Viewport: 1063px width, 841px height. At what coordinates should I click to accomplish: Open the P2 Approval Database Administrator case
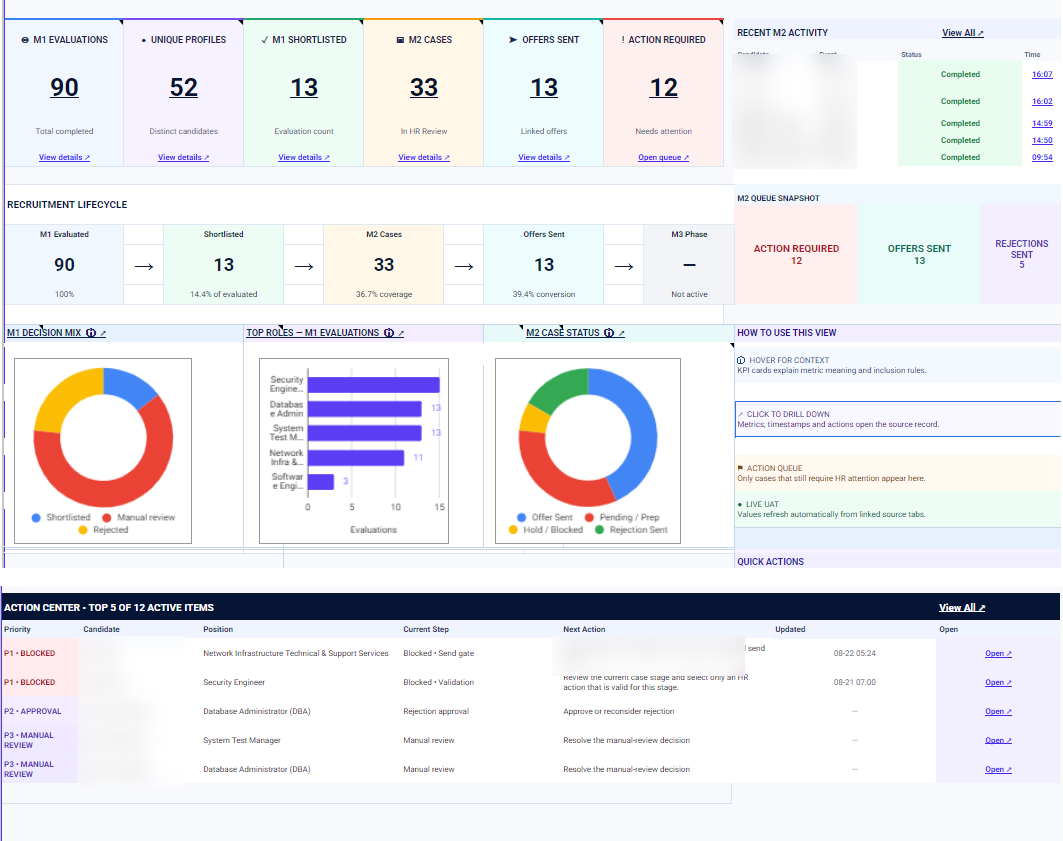pyautogui.click(x=998, y=712)
